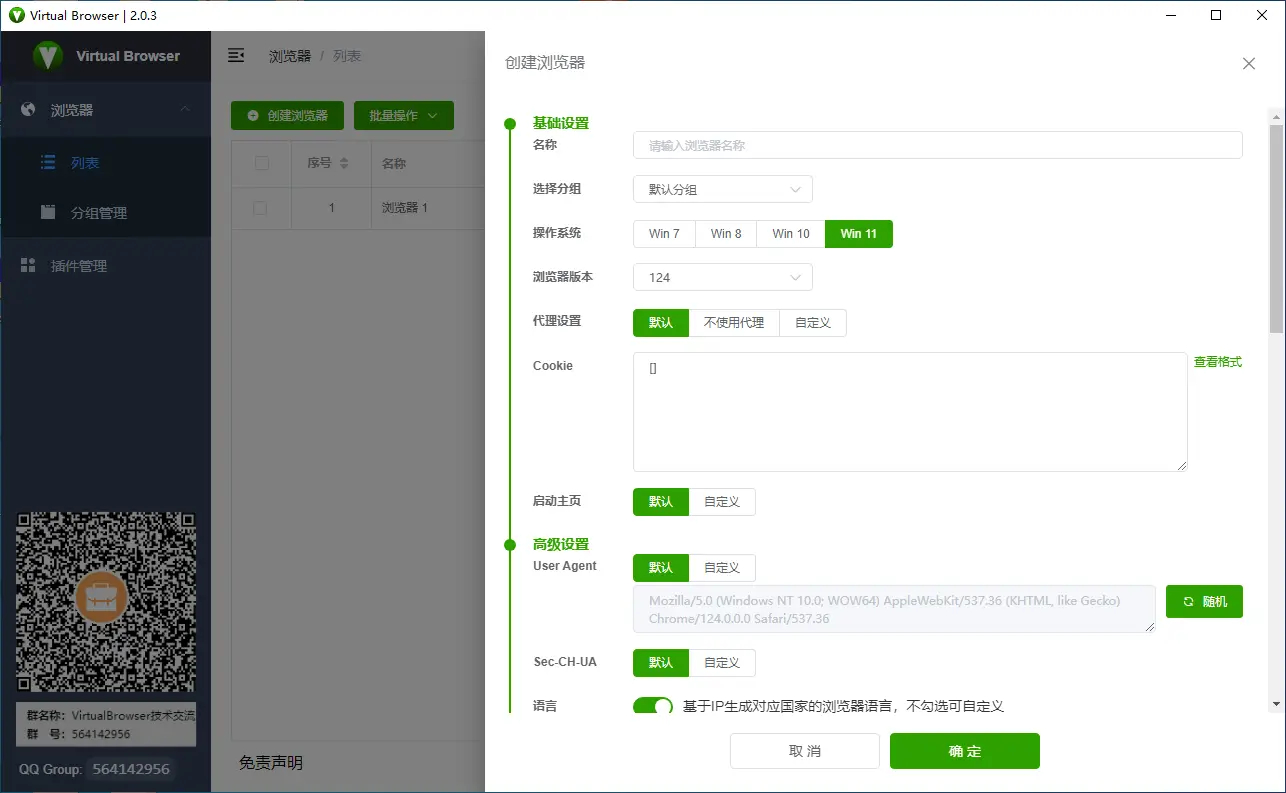Check the select-all checkbox in table header
Screen dimensions: 1286x793
coord(262,163)
